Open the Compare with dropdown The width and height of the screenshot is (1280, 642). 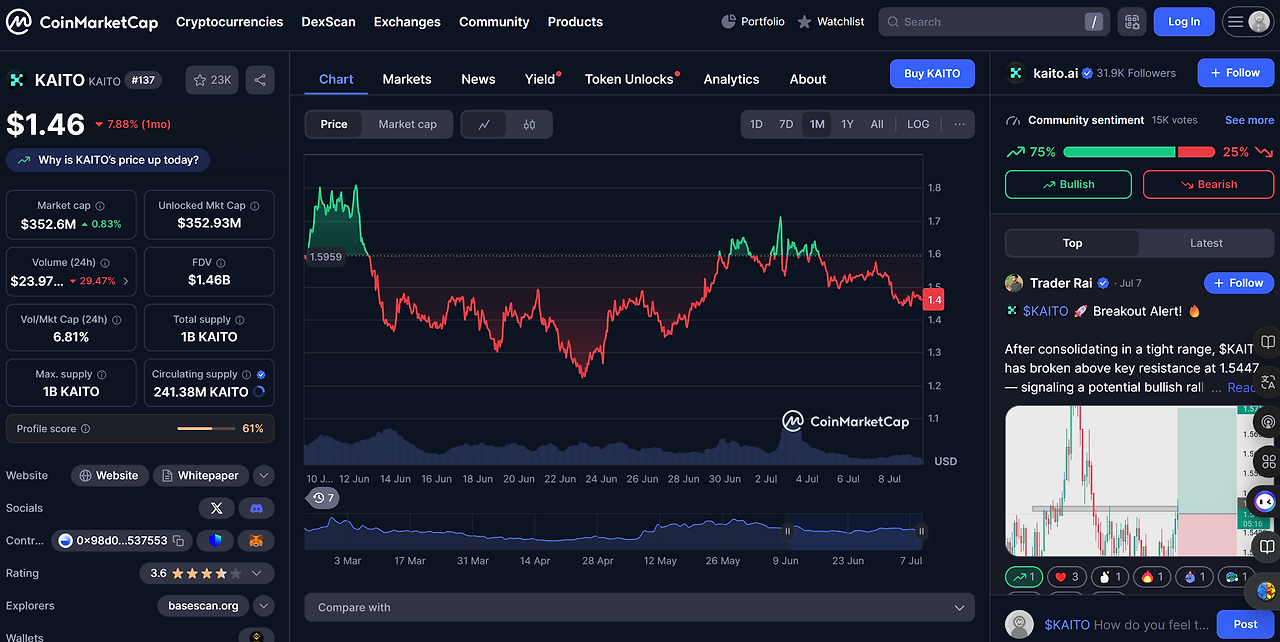[x=639, y=607]
